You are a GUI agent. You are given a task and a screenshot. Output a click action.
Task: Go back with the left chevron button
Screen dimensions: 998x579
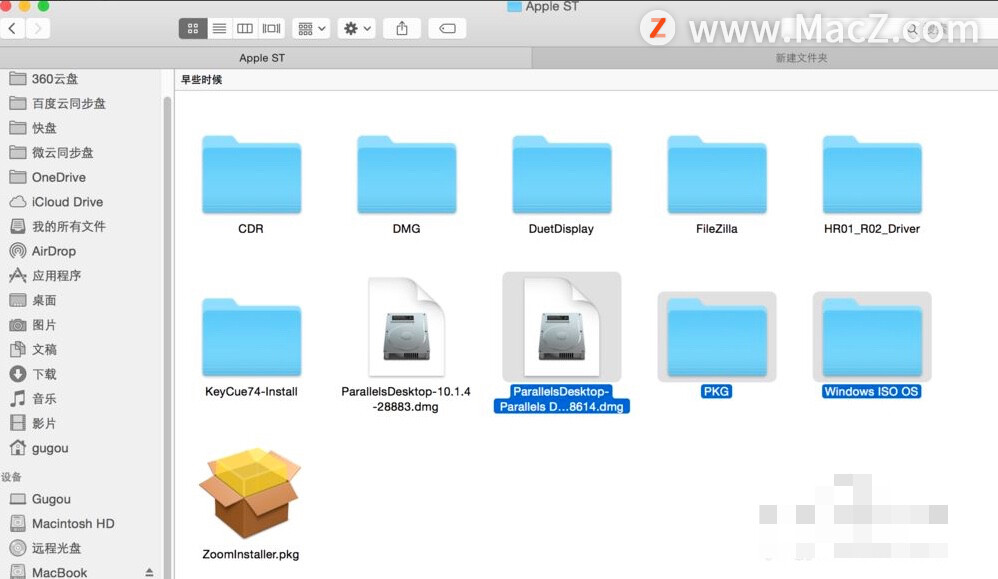pyautogui.click(x=12, y=28)
